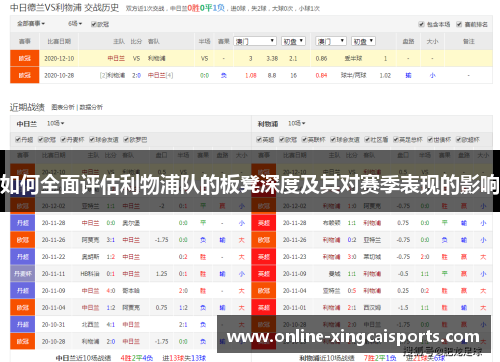This screenshot has height=362, width=500.
Task: Uncheck 欧冠 in the 中日兰 filters
Action: [x=41, y=139]
